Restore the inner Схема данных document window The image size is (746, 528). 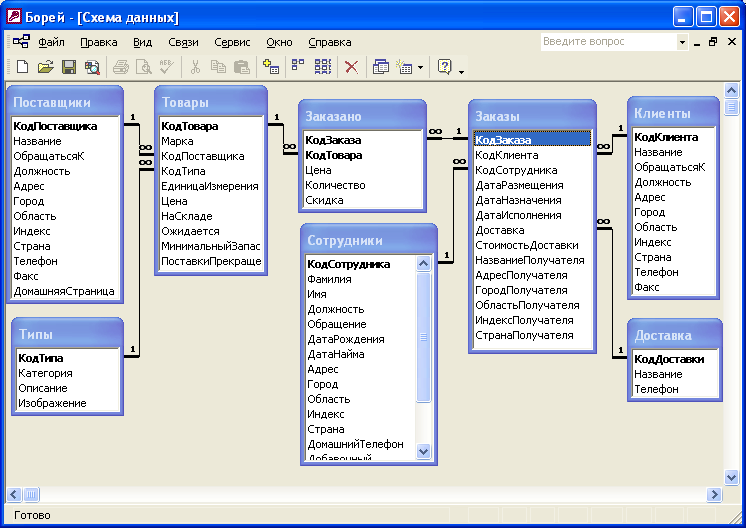[x=713, y=42]
